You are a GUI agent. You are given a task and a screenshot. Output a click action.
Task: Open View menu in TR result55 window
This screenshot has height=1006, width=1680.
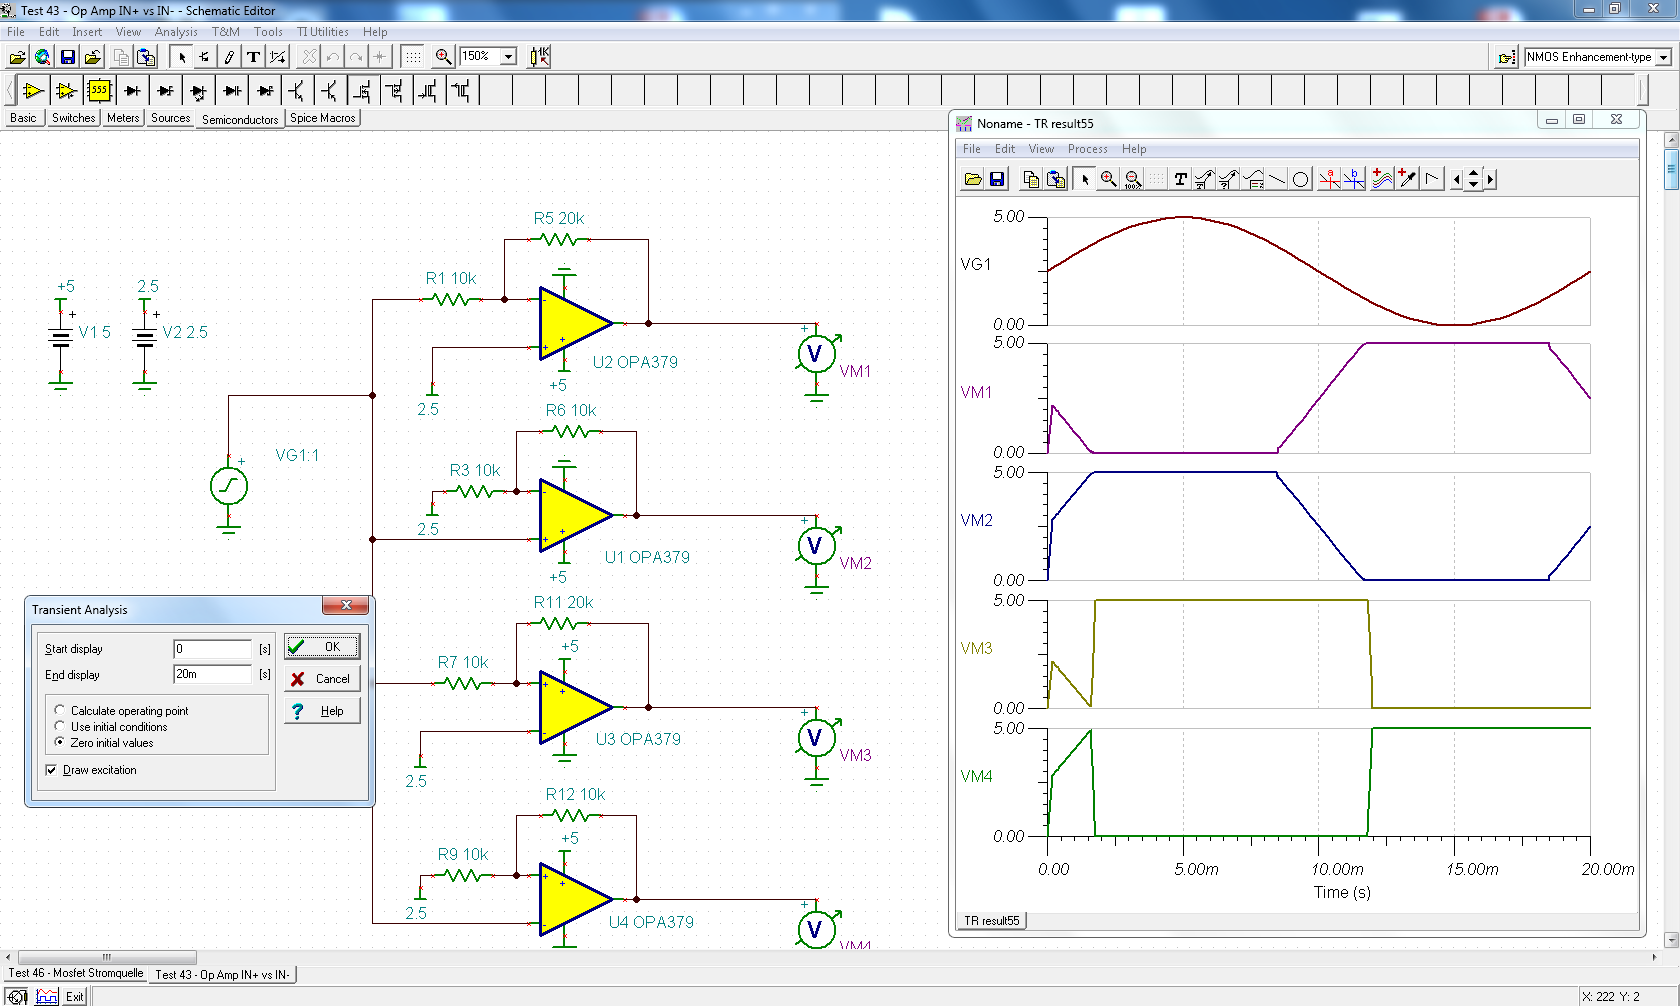coord(1041,149)
